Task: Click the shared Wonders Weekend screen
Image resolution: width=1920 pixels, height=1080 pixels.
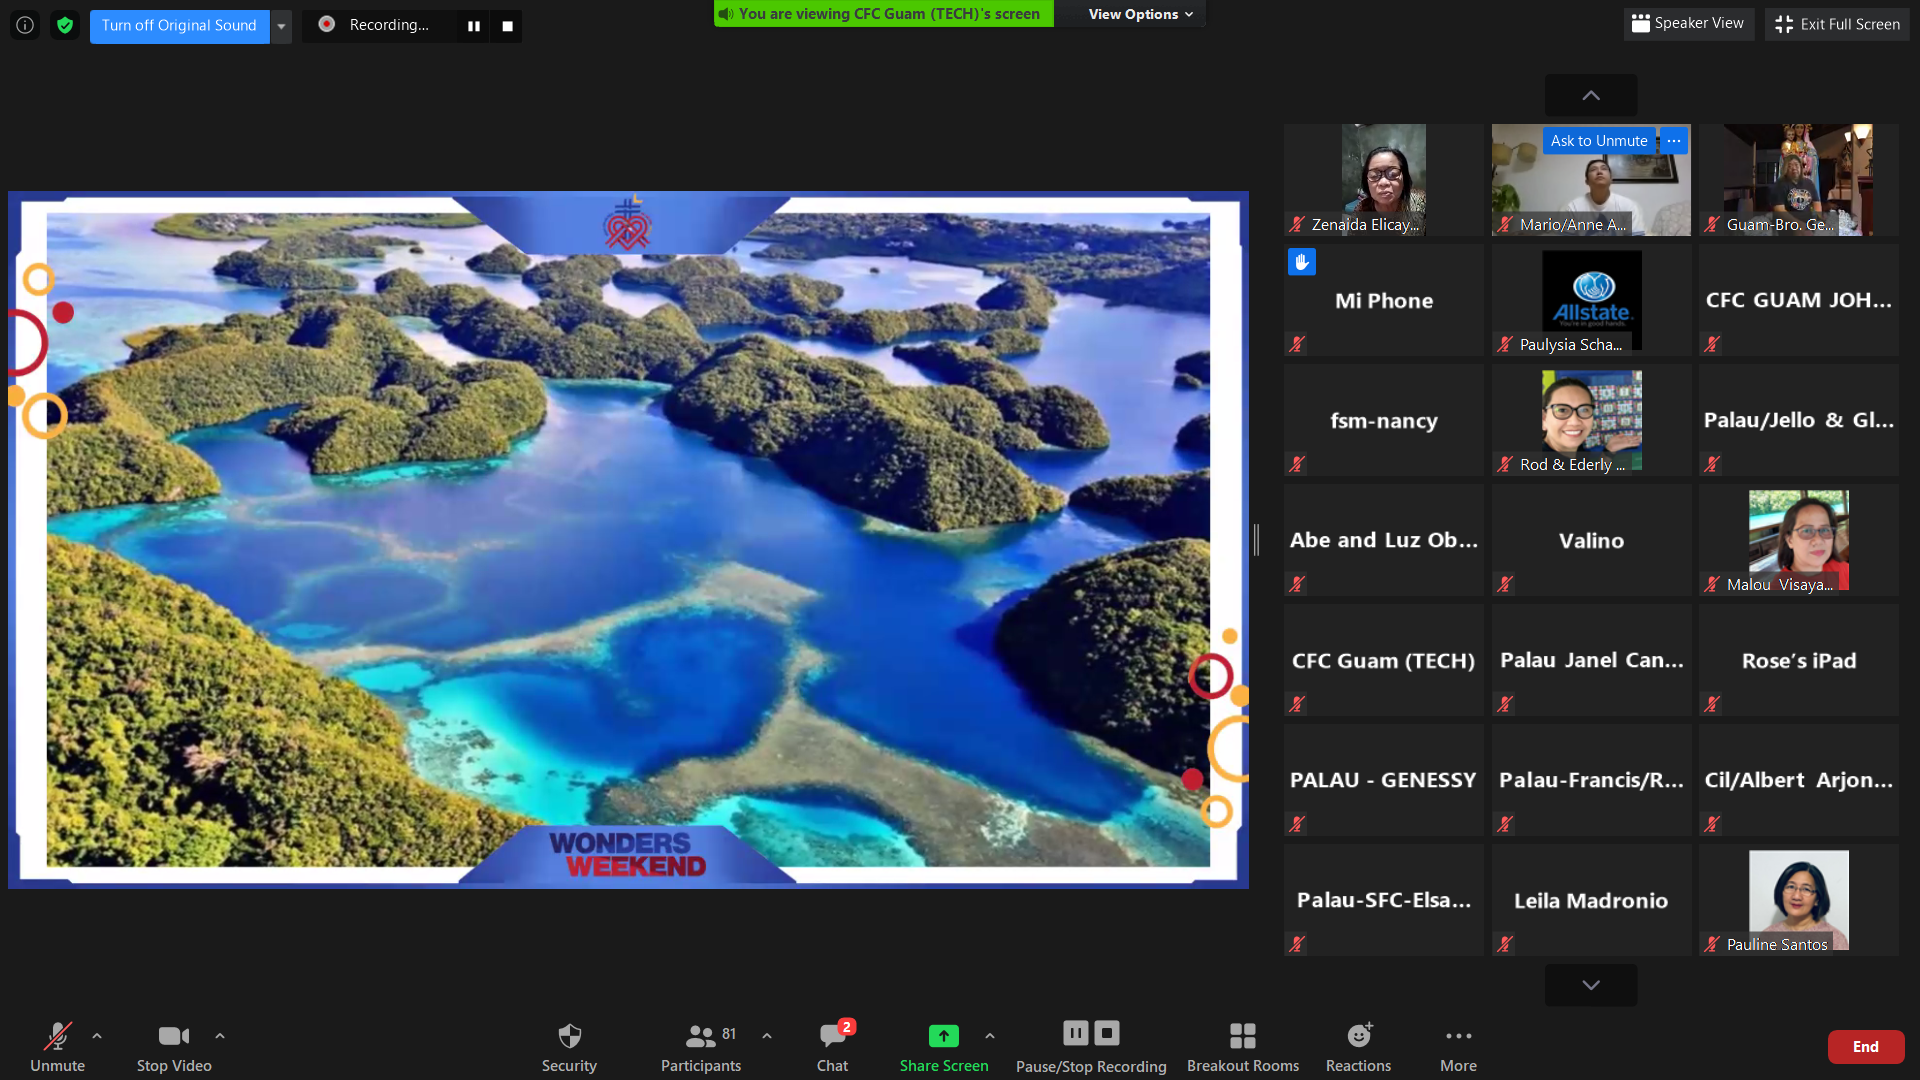Action: (x=628, y=540)
